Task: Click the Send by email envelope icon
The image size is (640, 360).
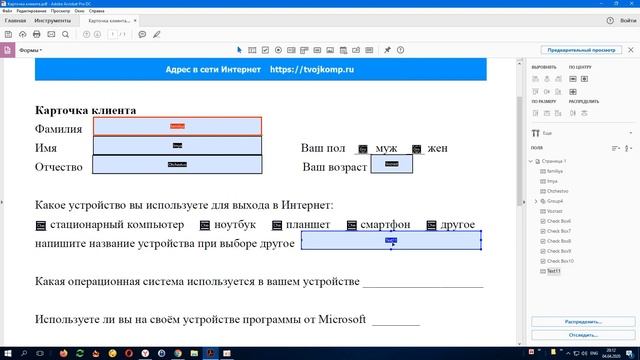Action: [x=51, y=34]
